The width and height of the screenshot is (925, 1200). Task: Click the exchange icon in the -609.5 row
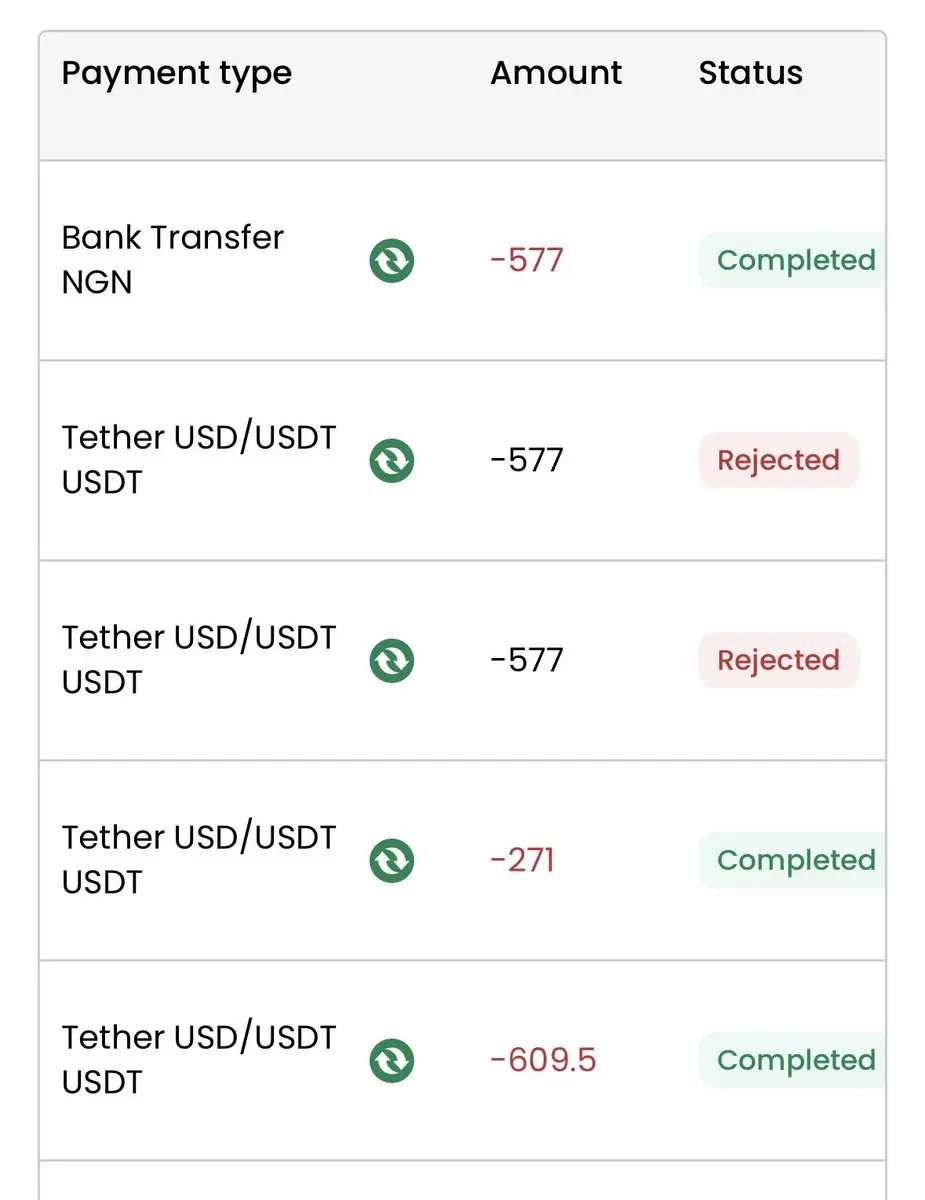coord(392,1061)
